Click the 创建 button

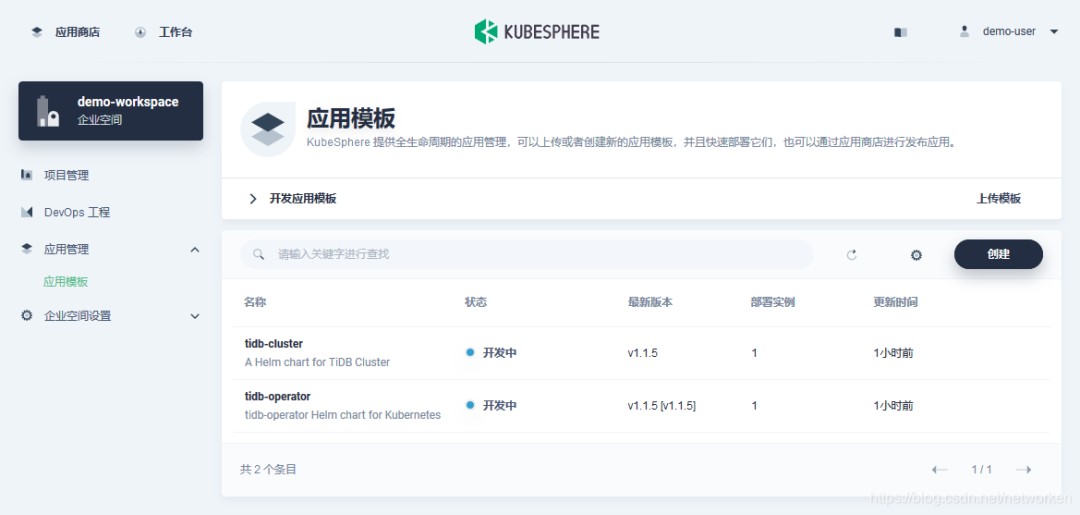point(998,254)
